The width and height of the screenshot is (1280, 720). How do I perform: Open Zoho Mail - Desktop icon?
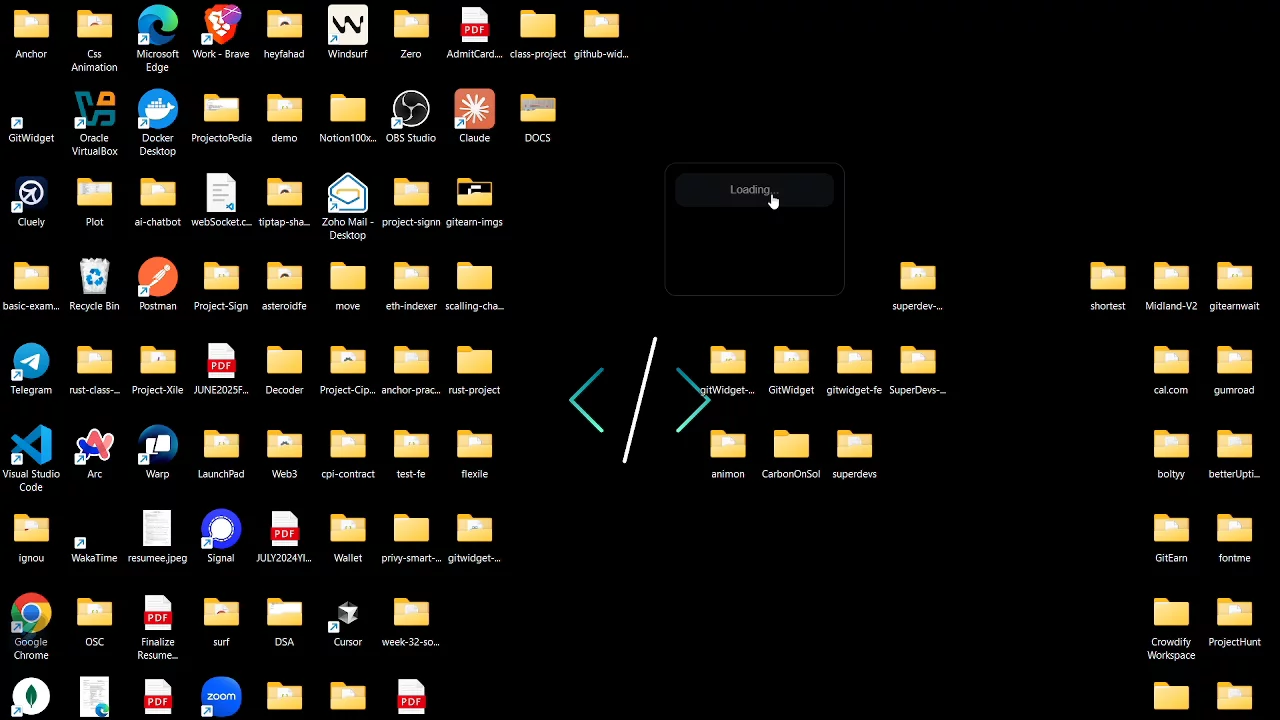pos(347,194)
